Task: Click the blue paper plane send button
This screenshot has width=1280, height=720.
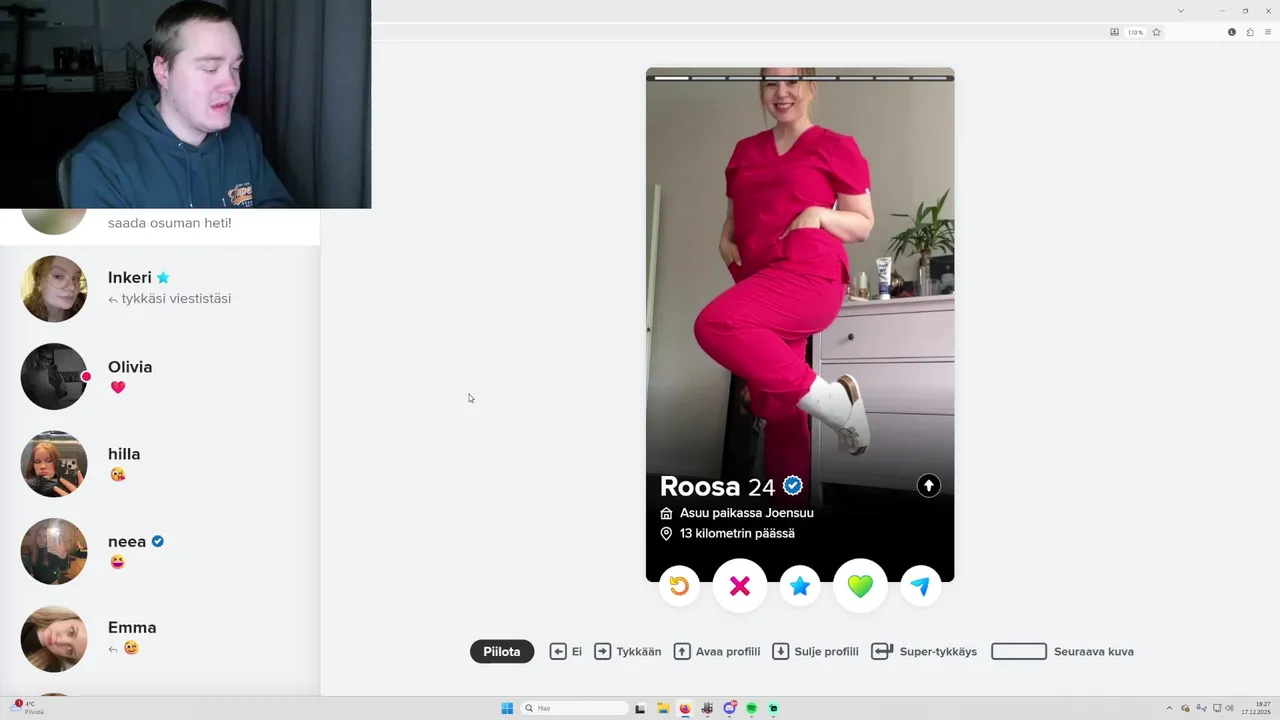Action: pyautogui.click(x=921, y=586)
